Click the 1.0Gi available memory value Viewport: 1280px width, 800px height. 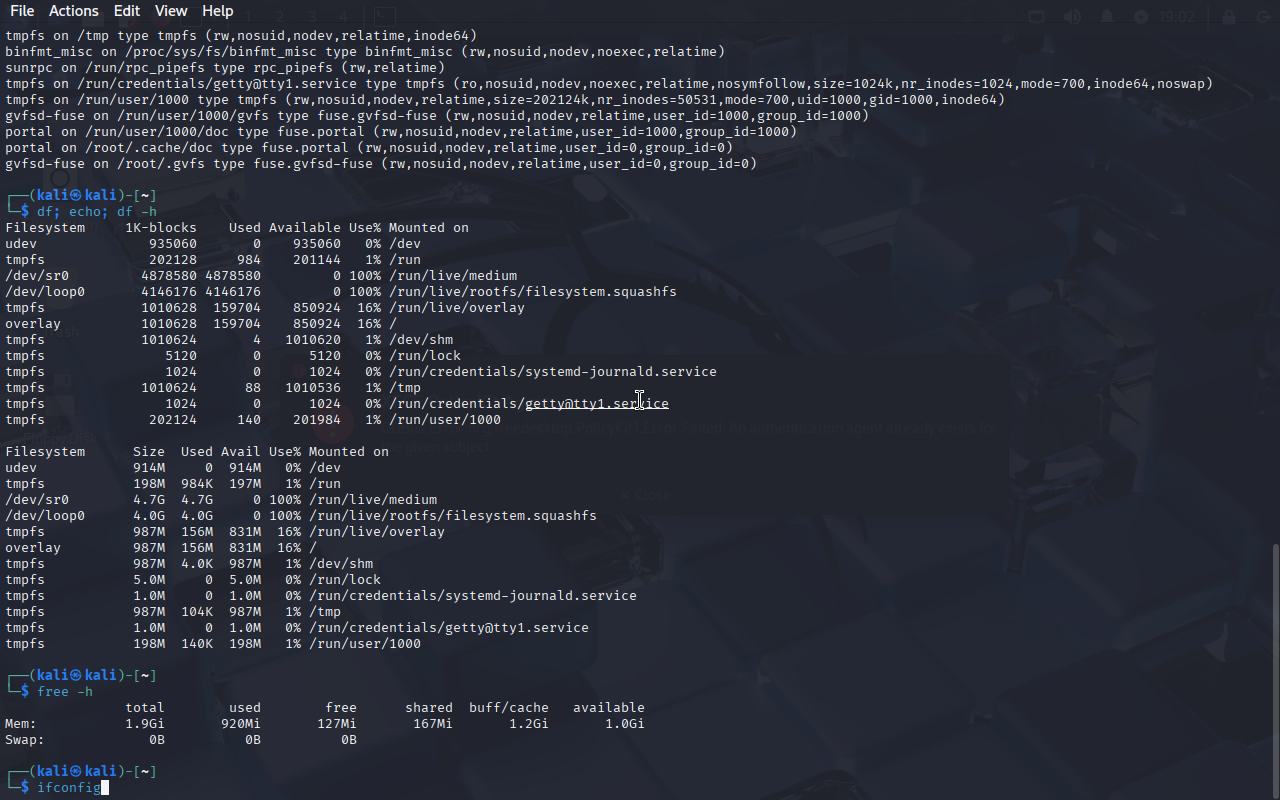pyautogui.click(x=625, y=724)
